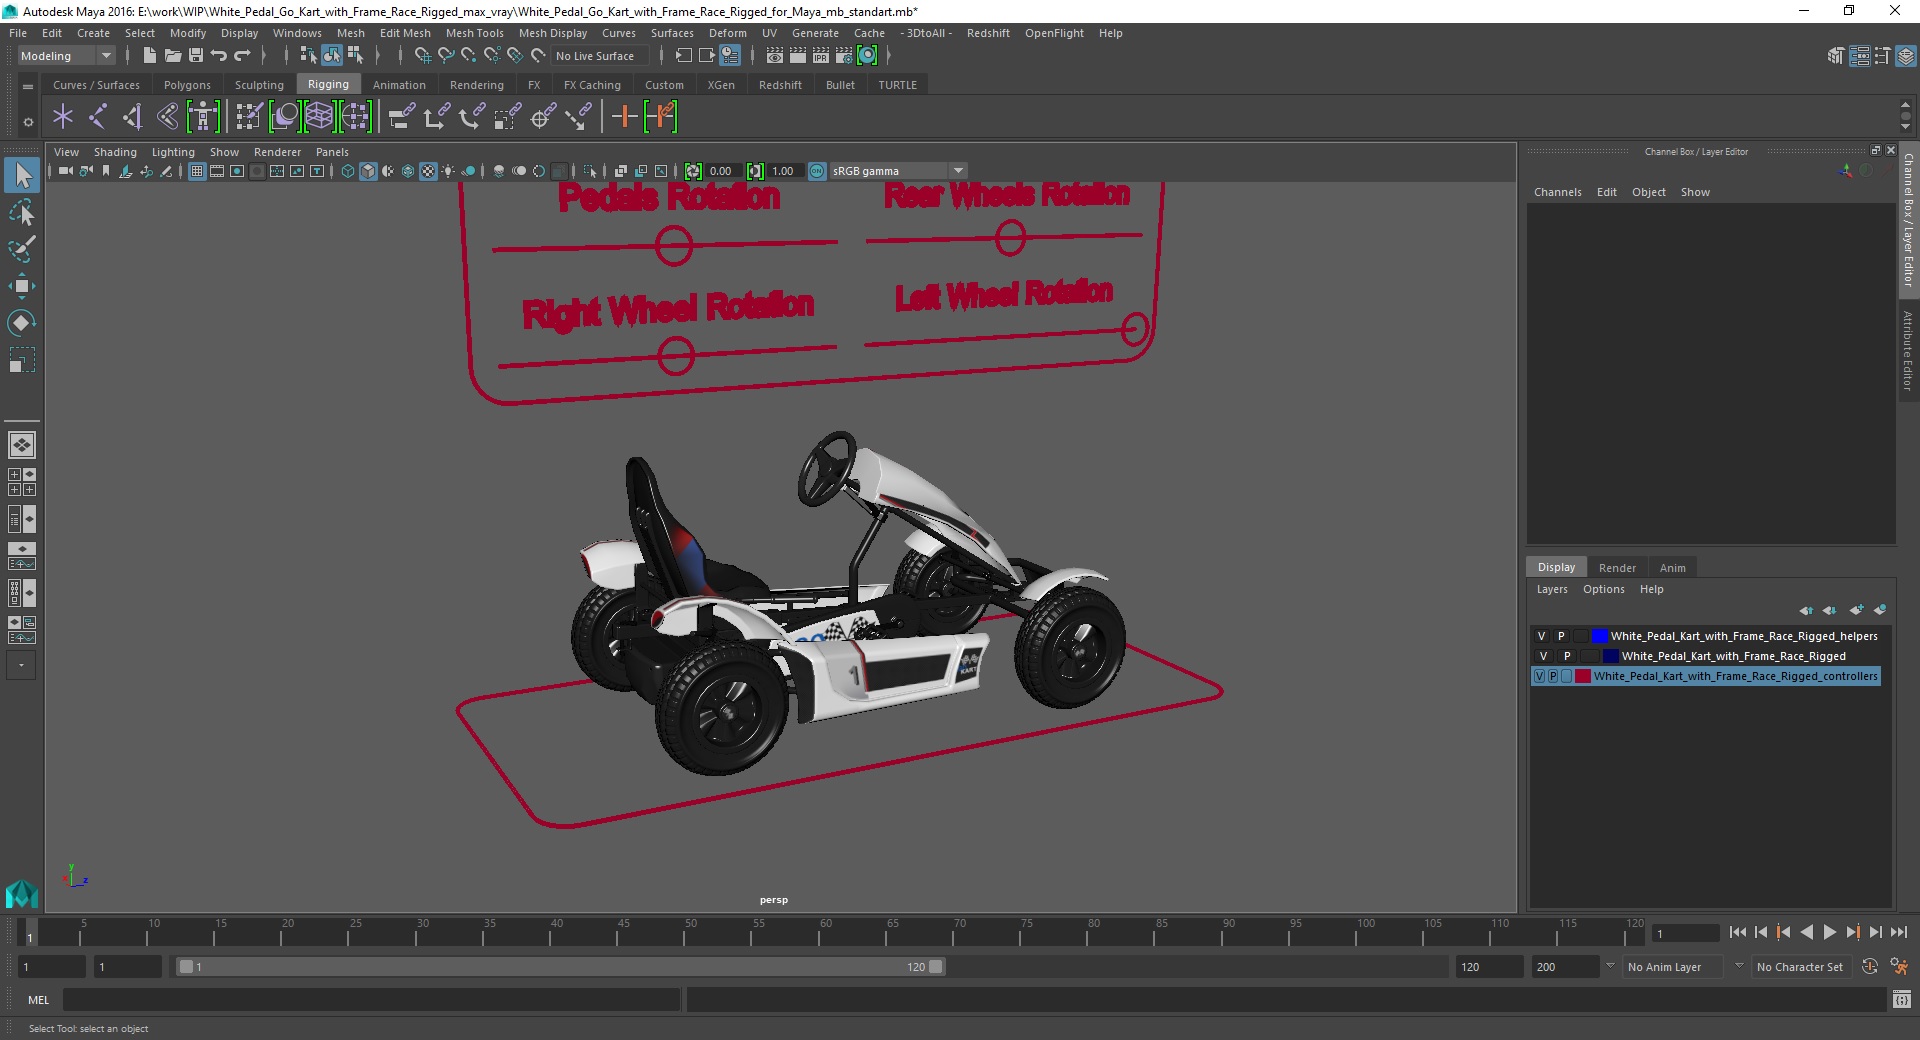Viewport: 1920px width, 1040px height.
Task: Click the Set Key orange plus shelf icon
Action: [625, 117]
